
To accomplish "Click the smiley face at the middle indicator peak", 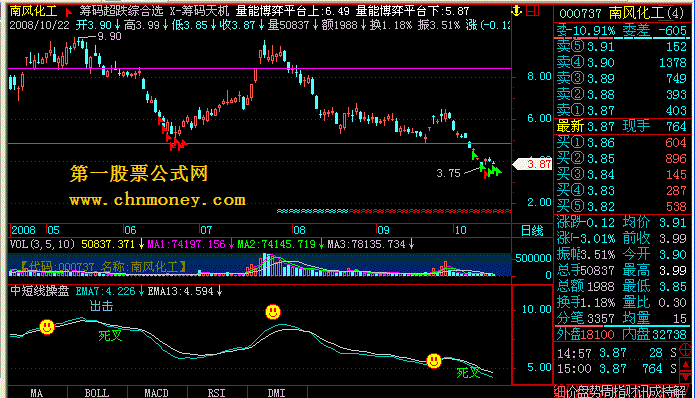I will [x=273, y=312].
